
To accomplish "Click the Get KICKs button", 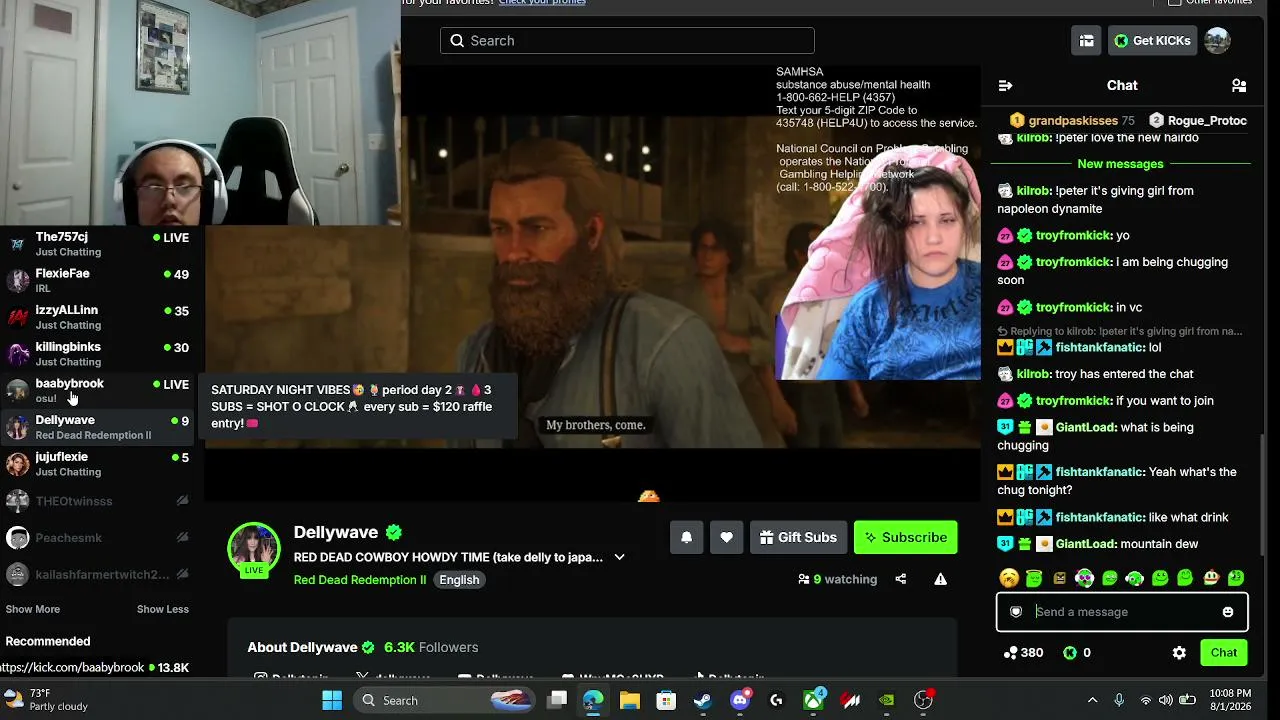I will (x=1153, y=41).
